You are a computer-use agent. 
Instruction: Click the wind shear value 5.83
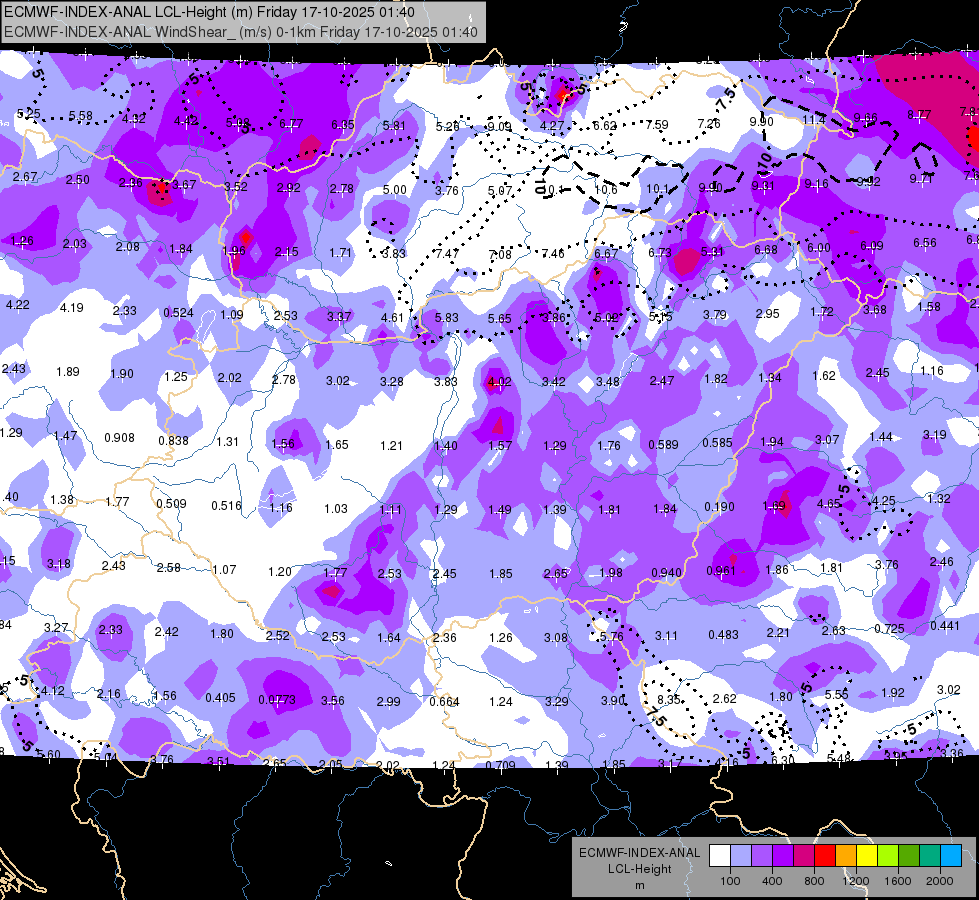coord(446,317)
